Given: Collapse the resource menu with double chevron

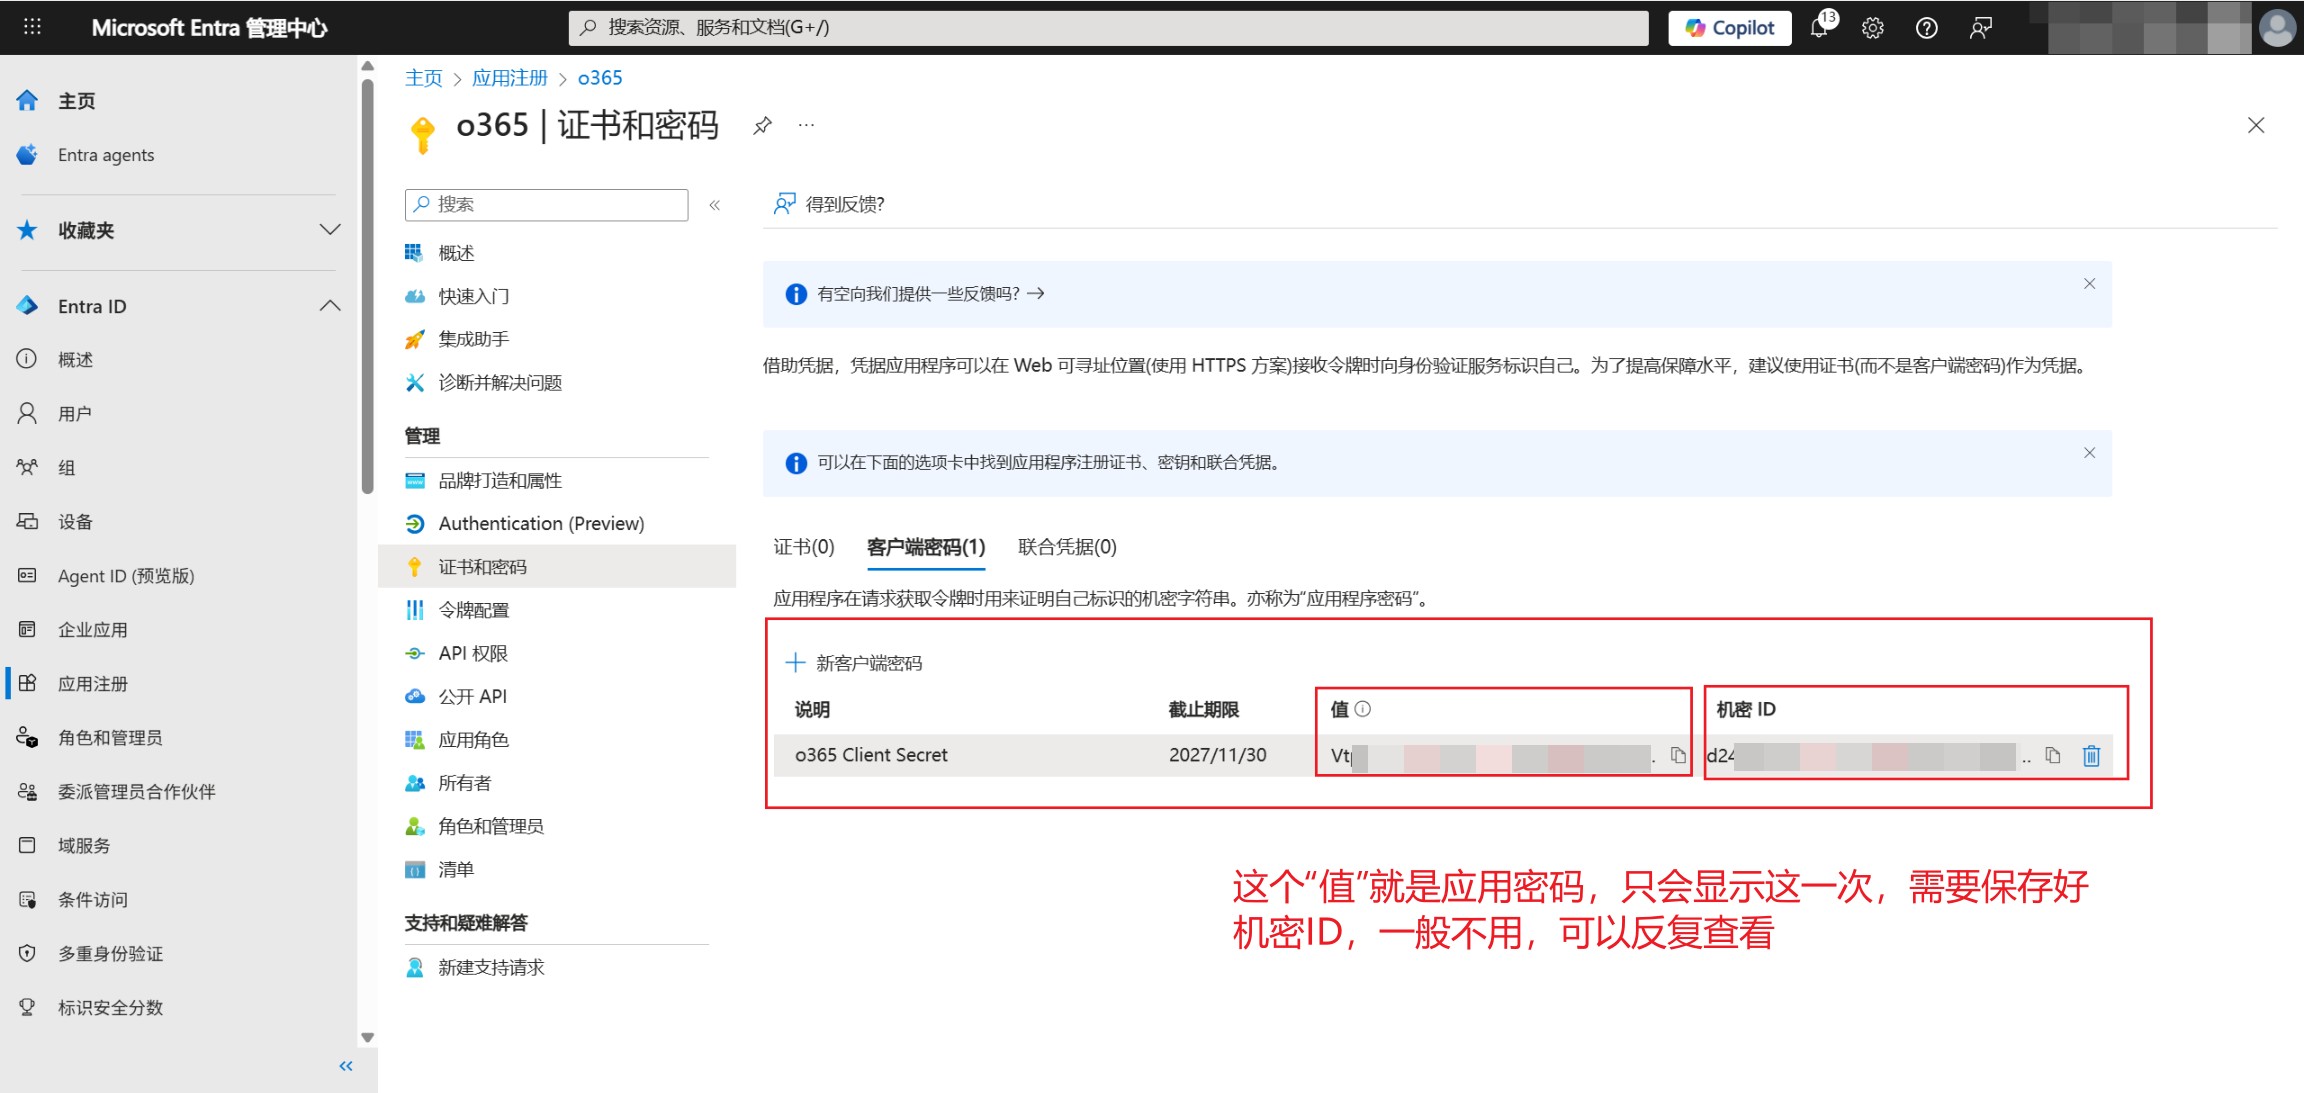Looking at the screenshot, I should coord(715,205).
